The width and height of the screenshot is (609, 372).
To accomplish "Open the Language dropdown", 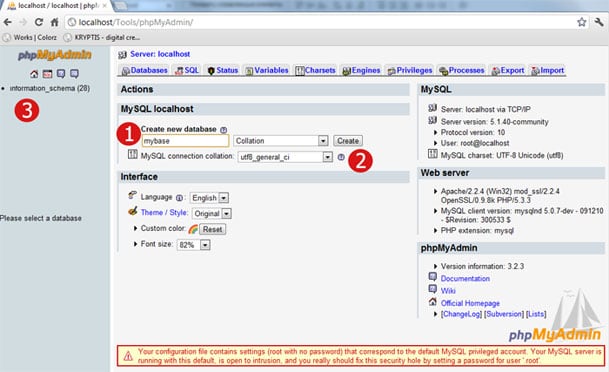I will point(209,198).
